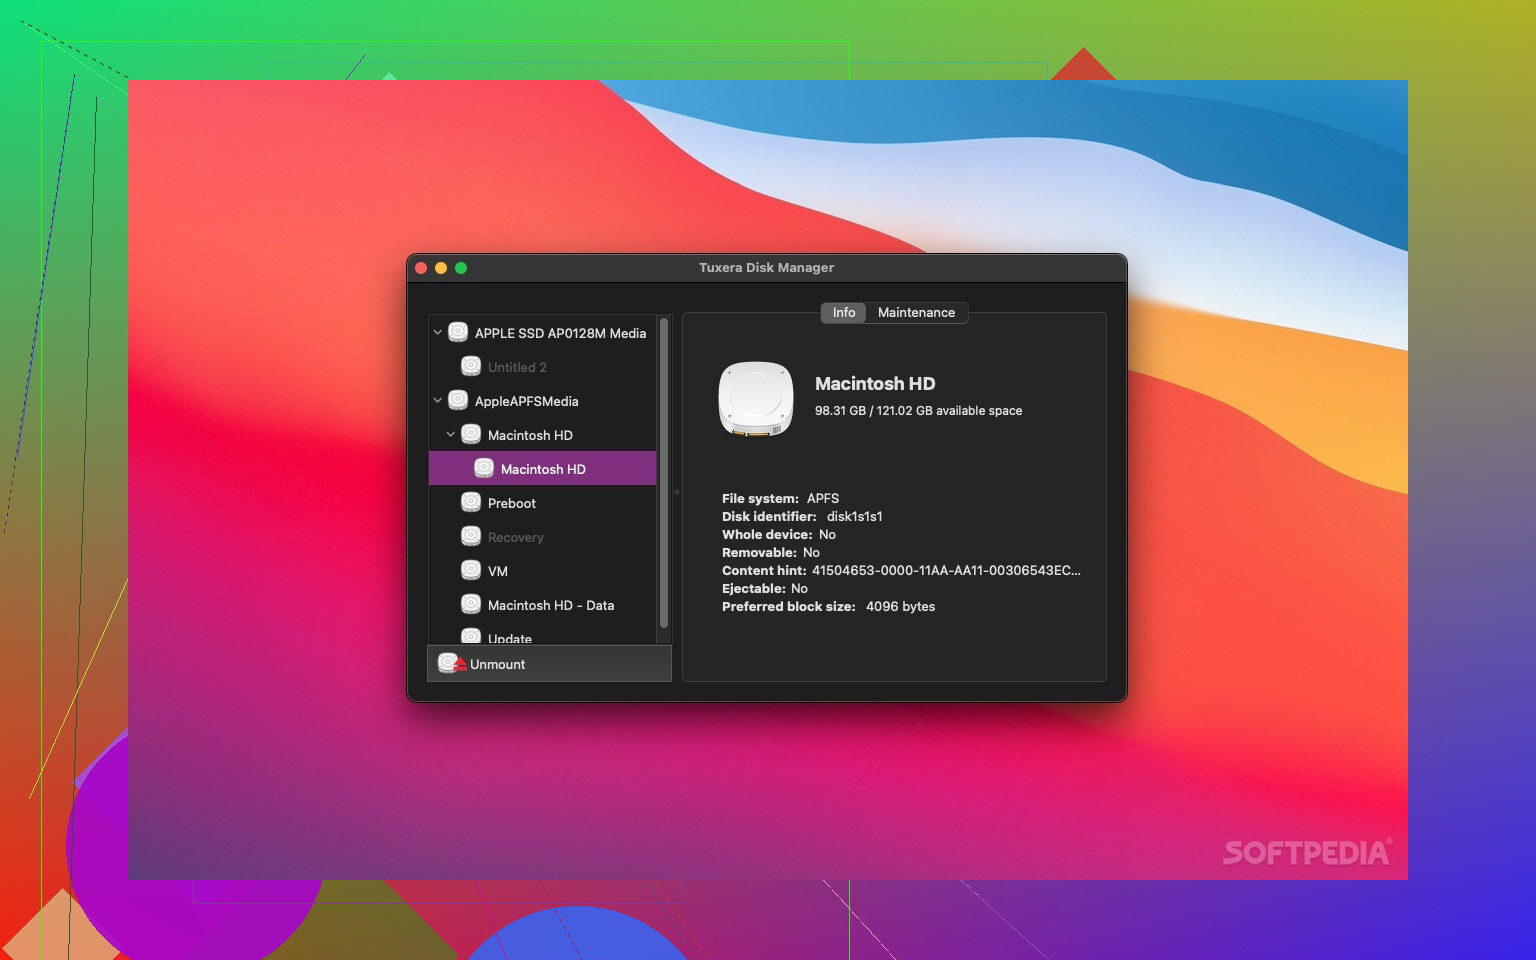Select the highlighted Macintosh HD sub-volume

543,469
